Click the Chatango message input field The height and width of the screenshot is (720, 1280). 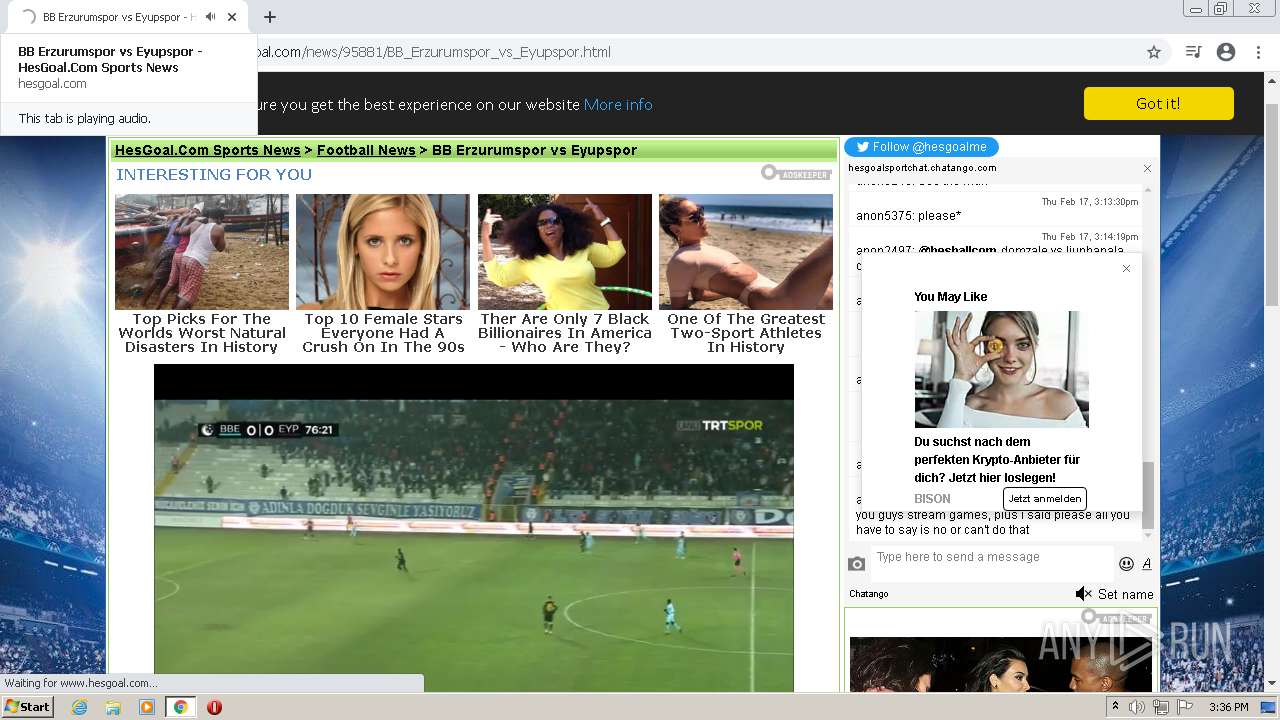point(992,563)
